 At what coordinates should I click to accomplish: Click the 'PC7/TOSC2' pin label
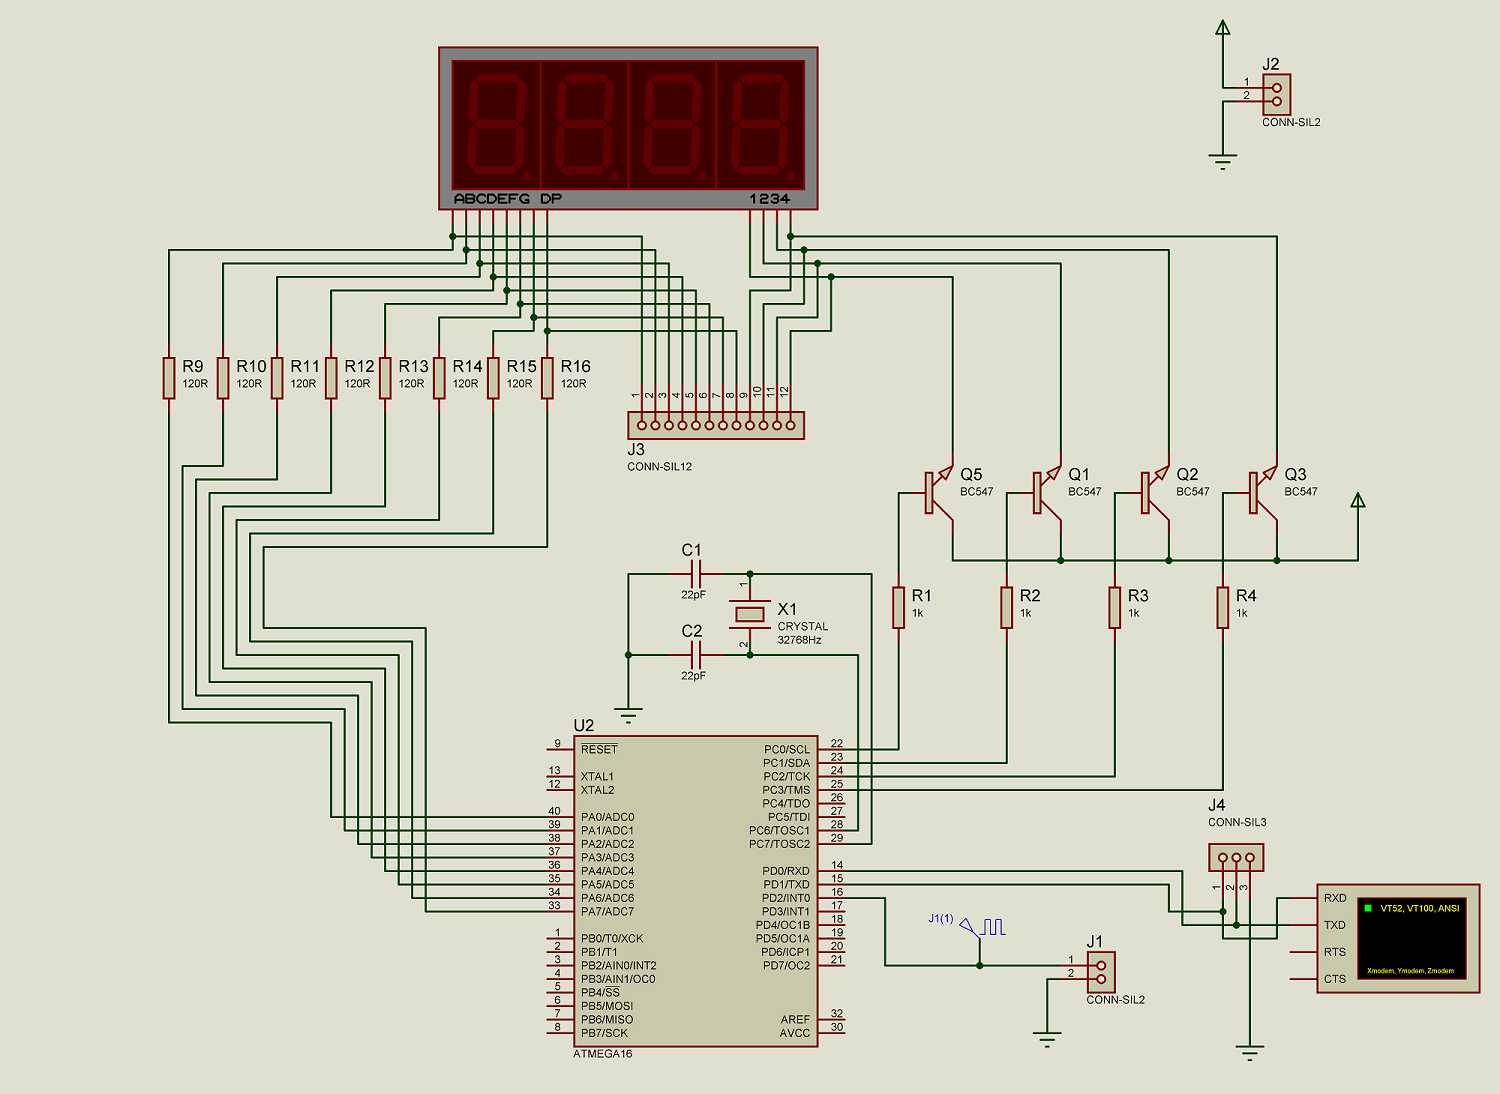(779, 844)
